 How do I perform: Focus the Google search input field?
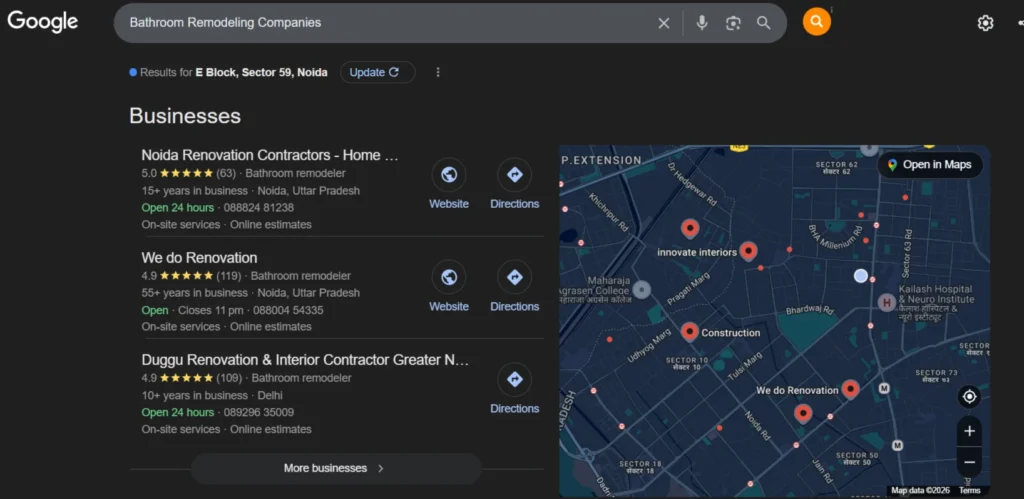pos(380,22)
